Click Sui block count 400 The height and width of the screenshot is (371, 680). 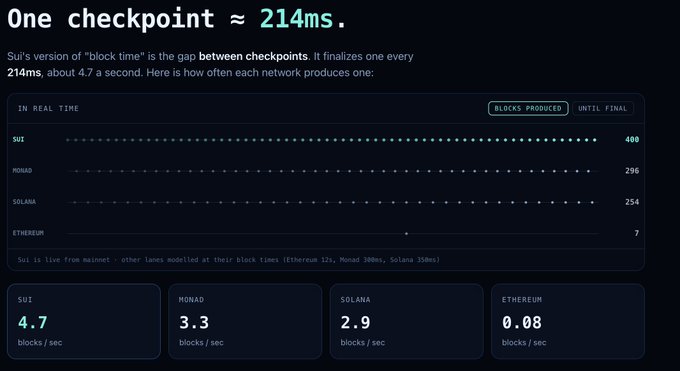(632, 139)
